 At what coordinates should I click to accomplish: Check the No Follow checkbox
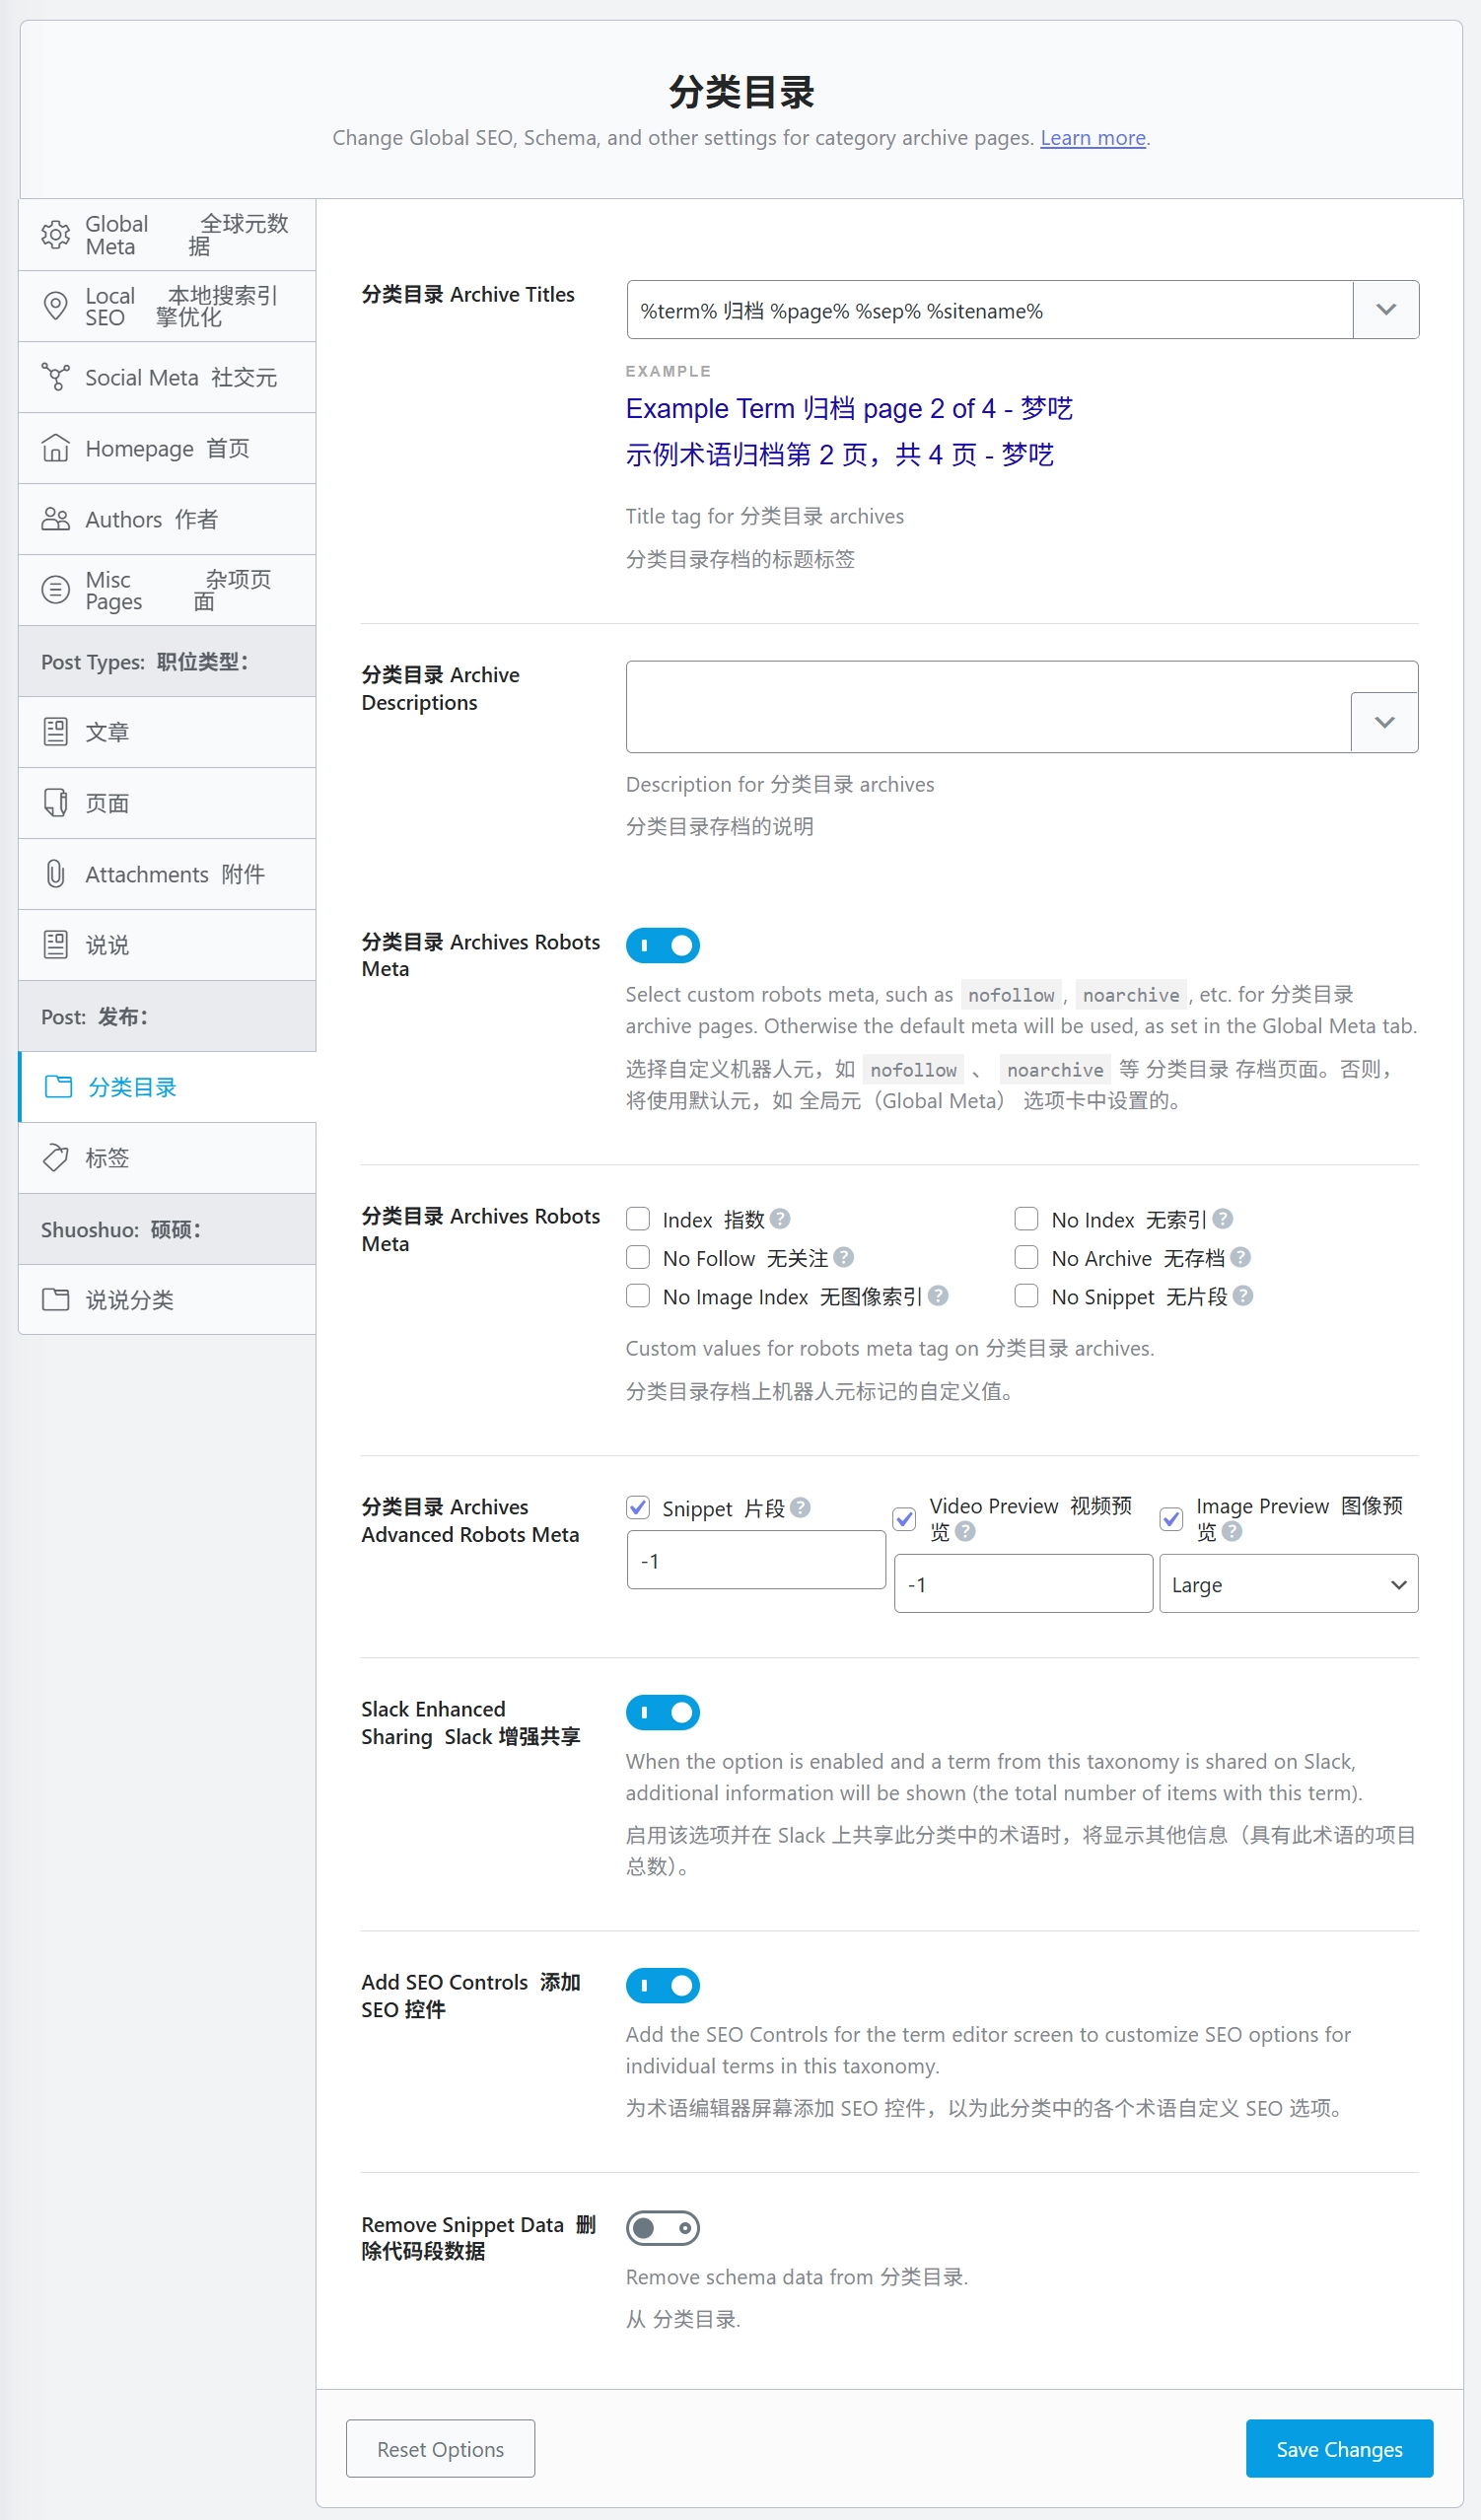click(638, 1257)
